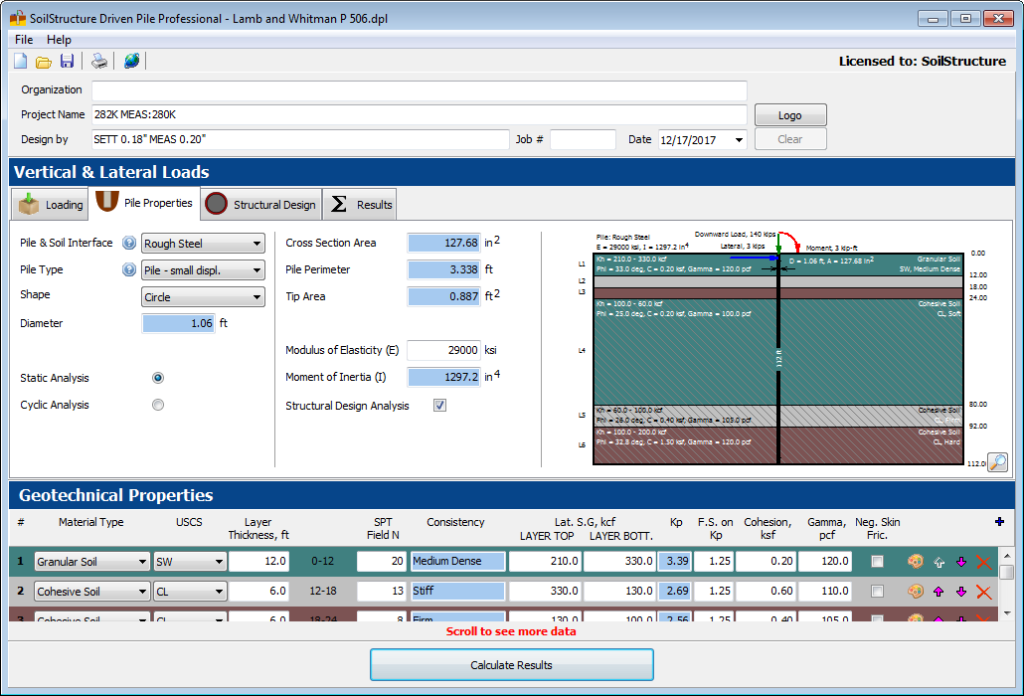Switch to the Pile Properties tab
Image resolution: width=1024 pixels, height=696 pixels.
pos(144,203)
